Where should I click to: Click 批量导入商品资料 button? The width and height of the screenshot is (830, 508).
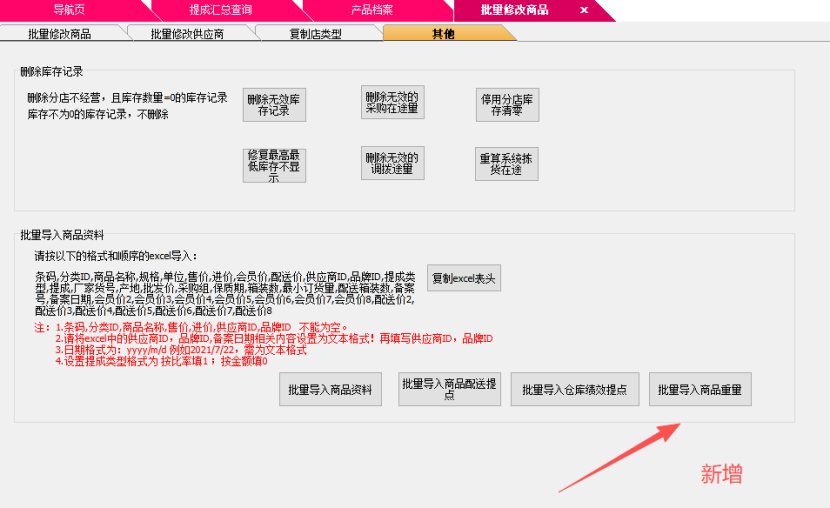point(330,389)
